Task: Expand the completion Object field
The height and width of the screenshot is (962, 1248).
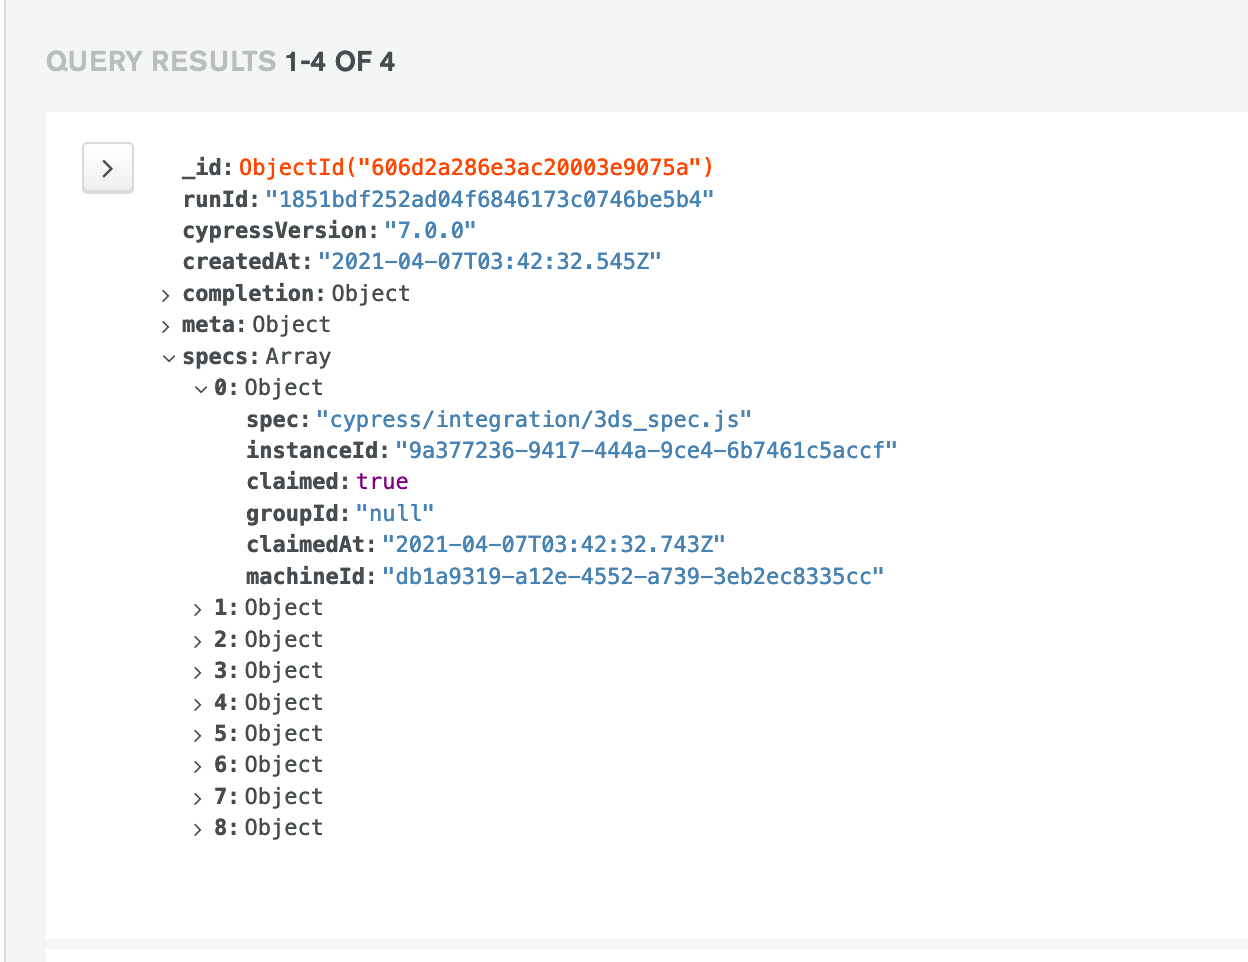Action: pos(166,295)
